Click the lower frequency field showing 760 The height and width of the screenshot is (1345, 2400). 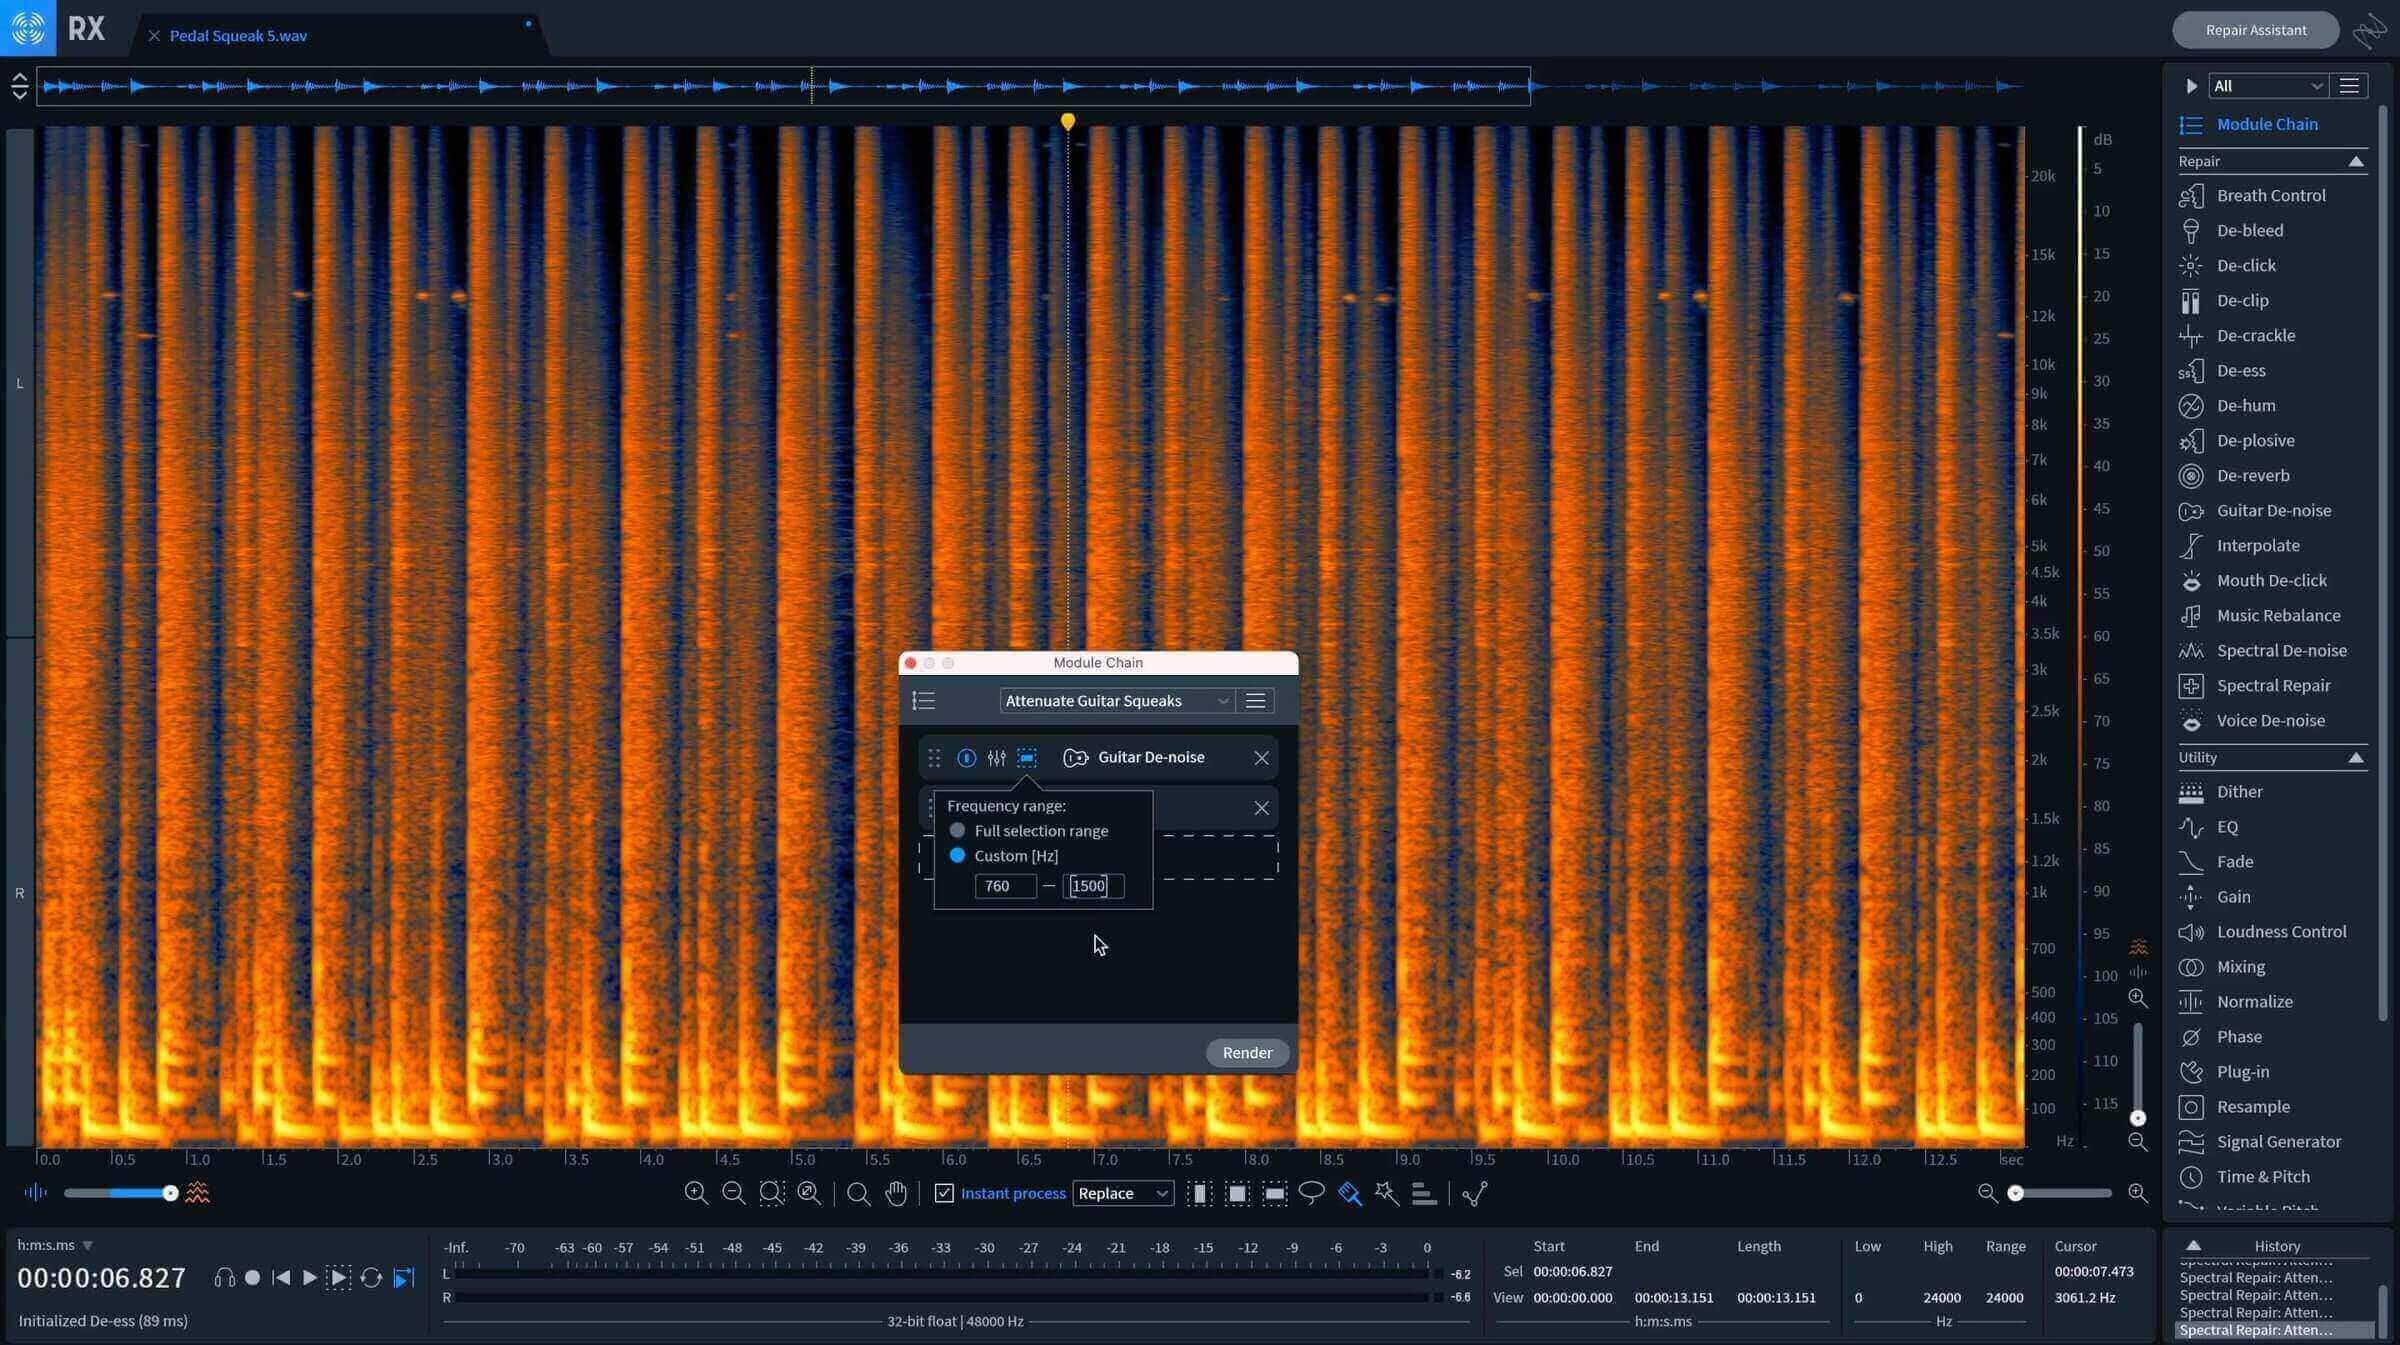(x=1005, y=885)
